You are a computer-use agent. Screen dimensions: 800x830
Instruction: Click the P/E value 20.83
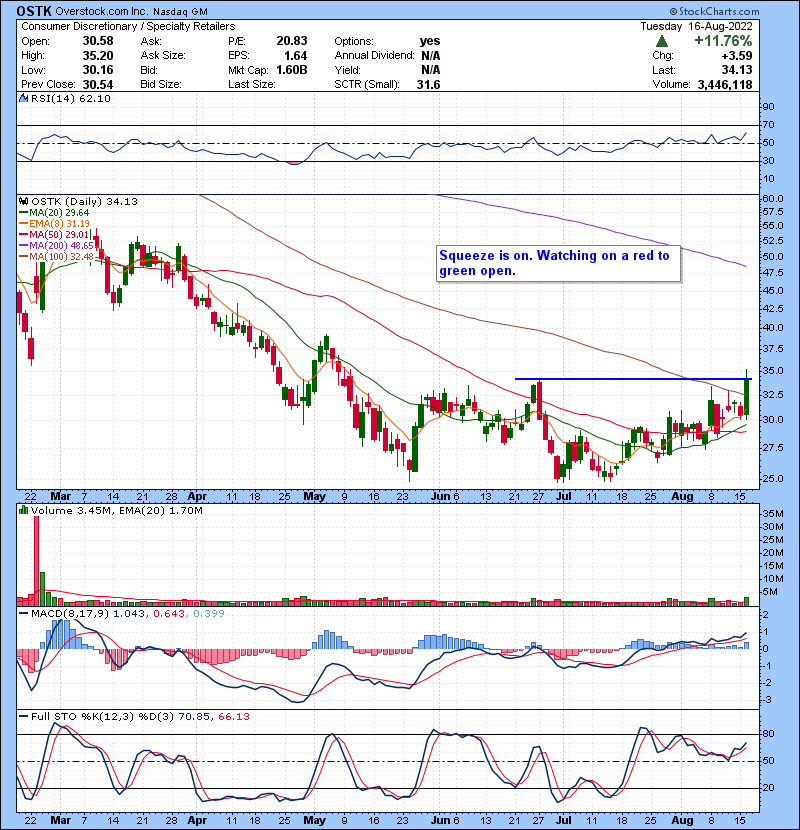292,41
